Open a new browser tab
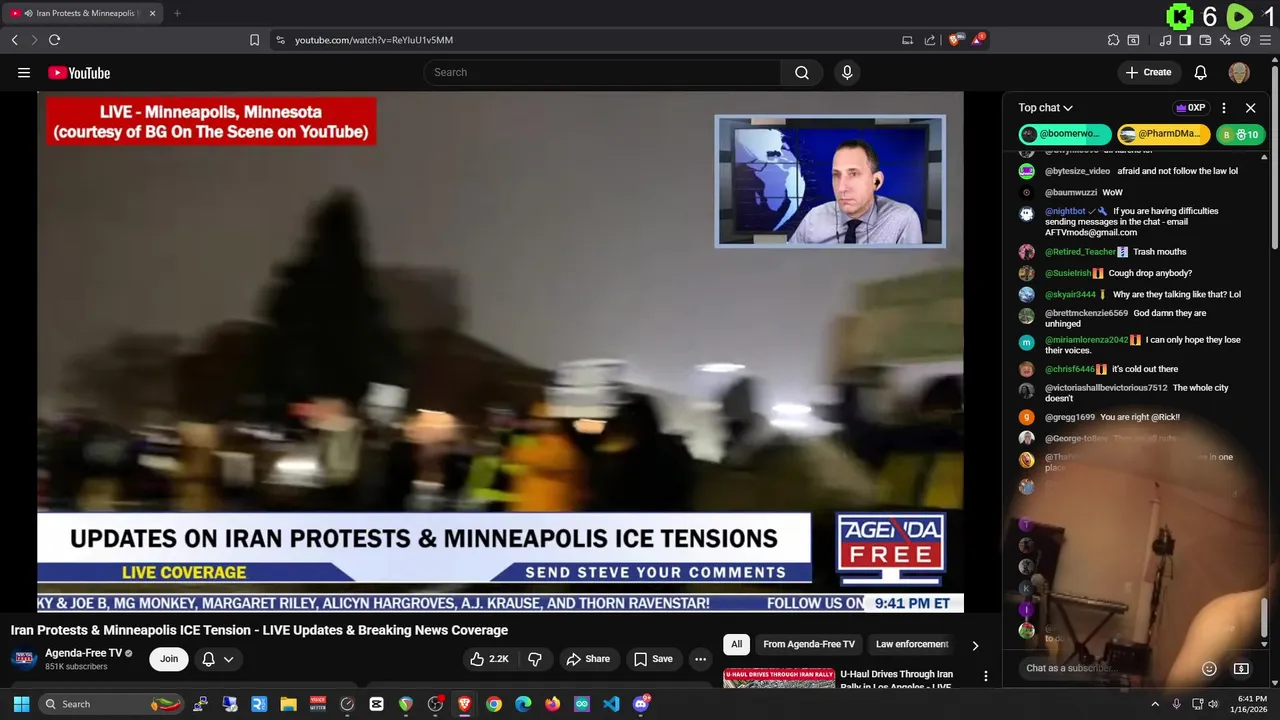Viewport: 1280px width, 720px height. click(x=177, y=13)
